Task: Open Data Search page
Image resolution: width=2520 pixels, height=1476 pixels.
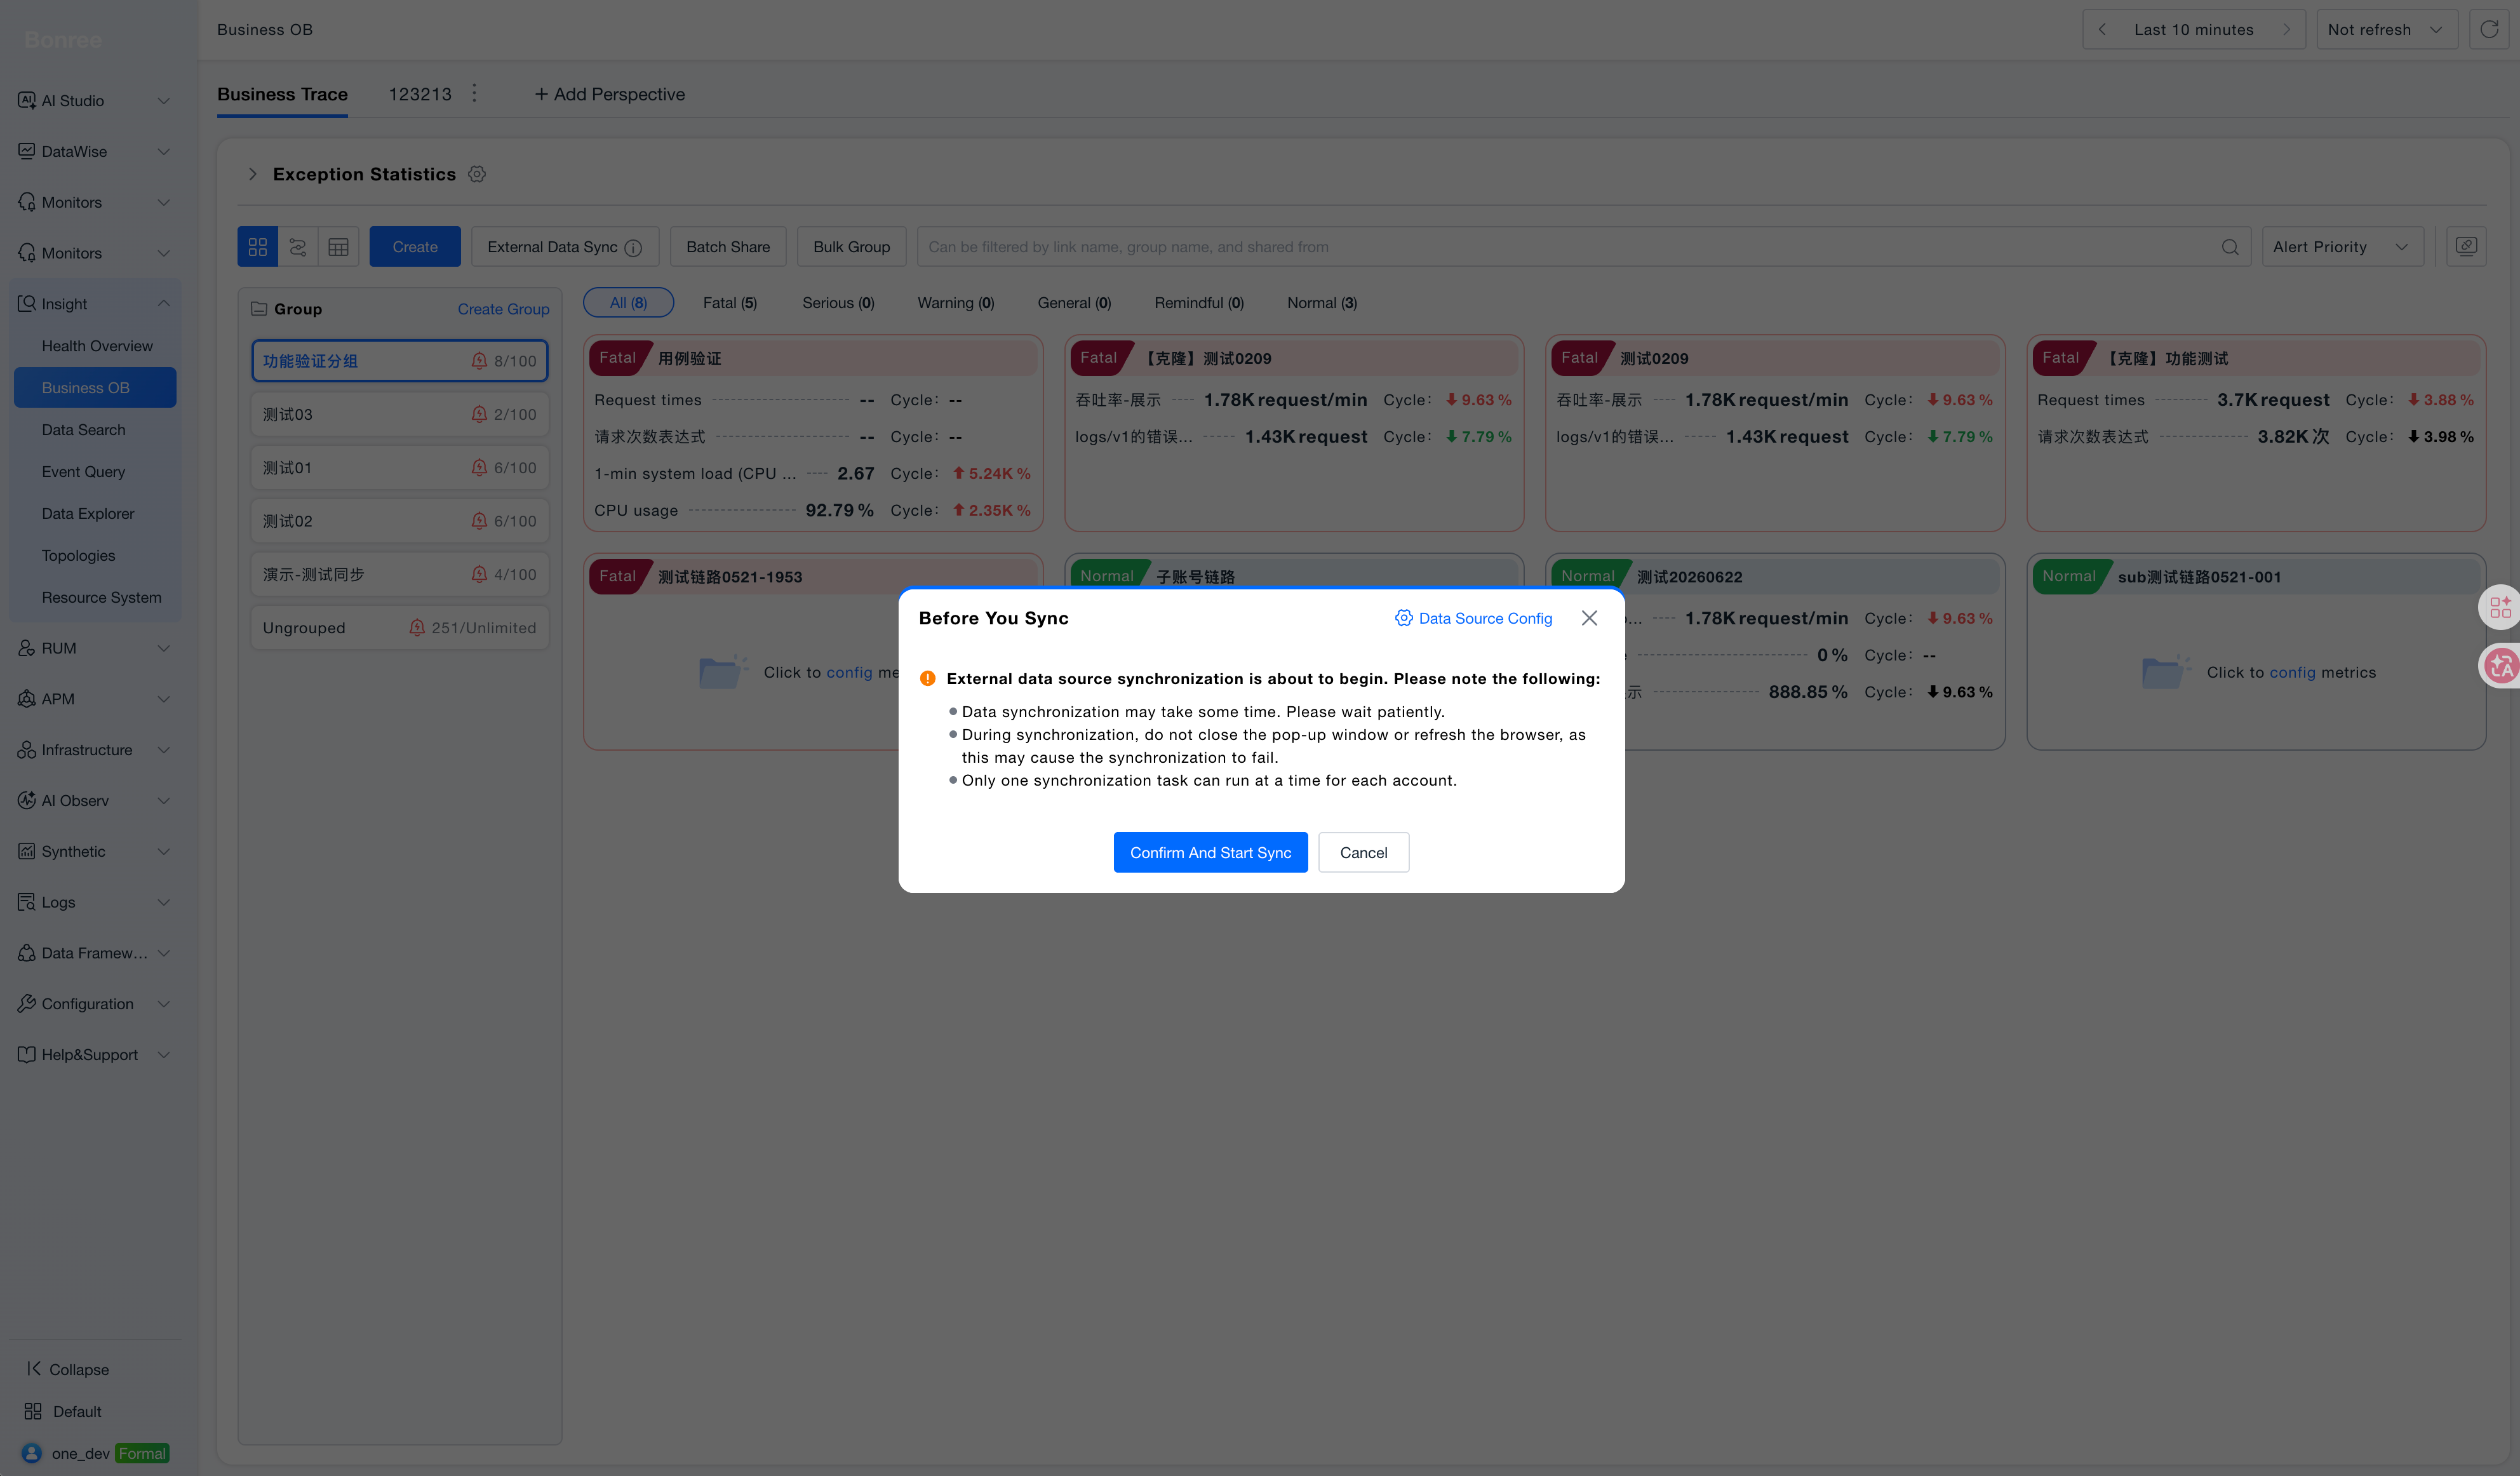Action: 84,429
